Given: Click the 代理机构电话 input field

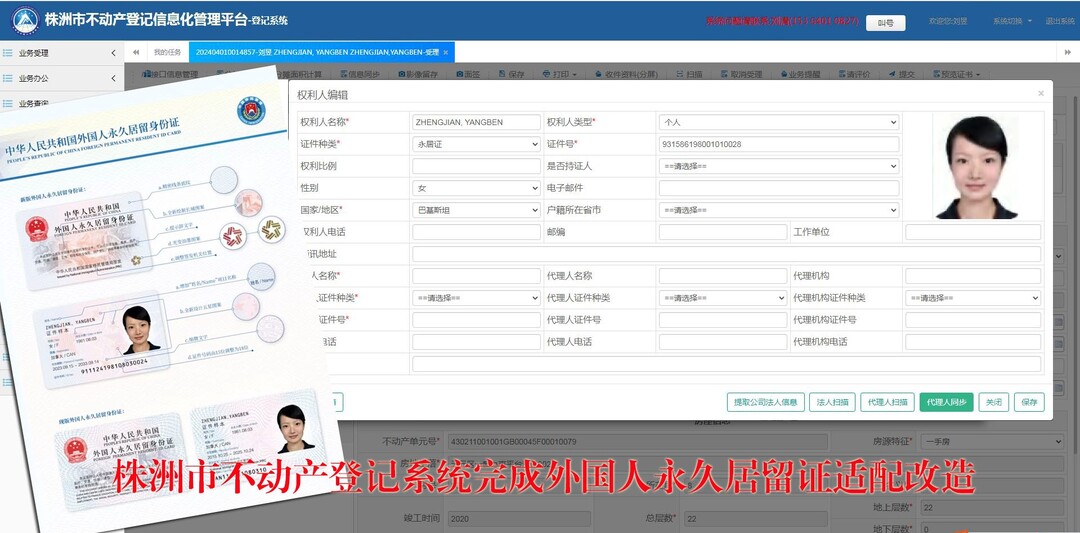Looking at the screenshot, I should click(x=973, y=342).
